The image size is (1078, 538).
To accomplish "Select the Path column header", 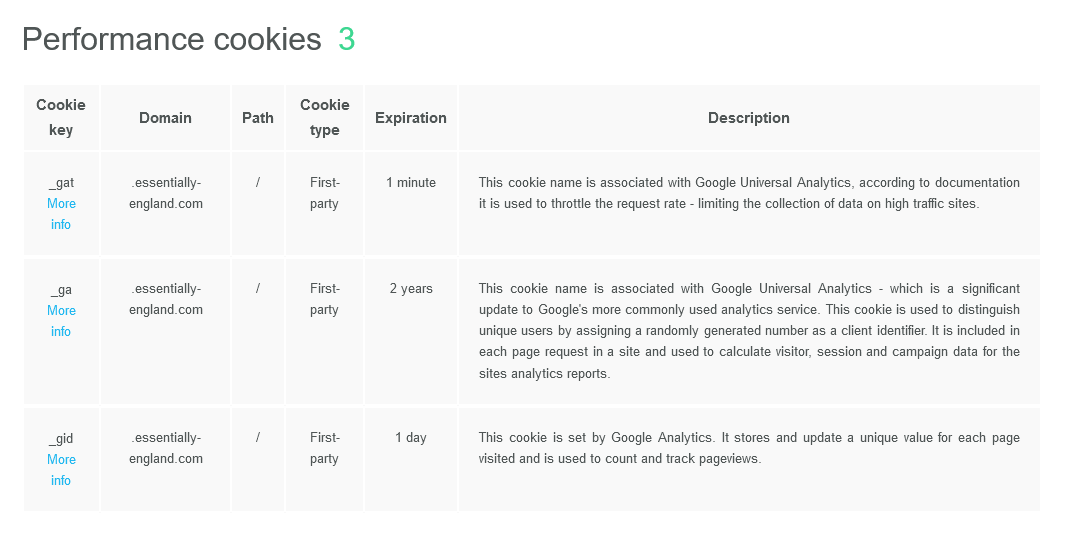I will point(258,118).
